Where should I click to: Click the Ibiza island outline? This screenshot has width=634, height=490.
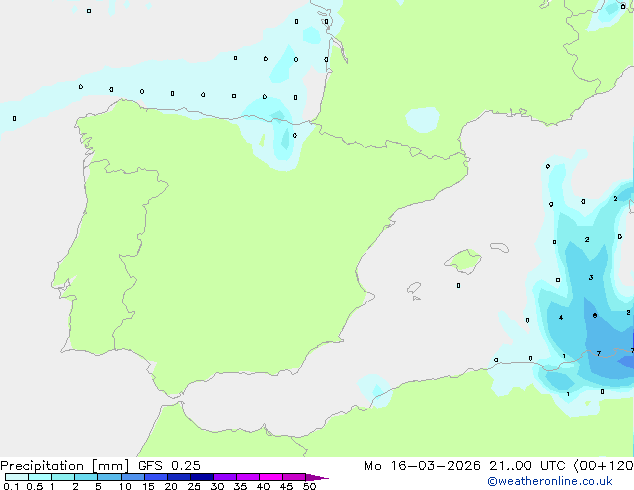pos(414,288)
